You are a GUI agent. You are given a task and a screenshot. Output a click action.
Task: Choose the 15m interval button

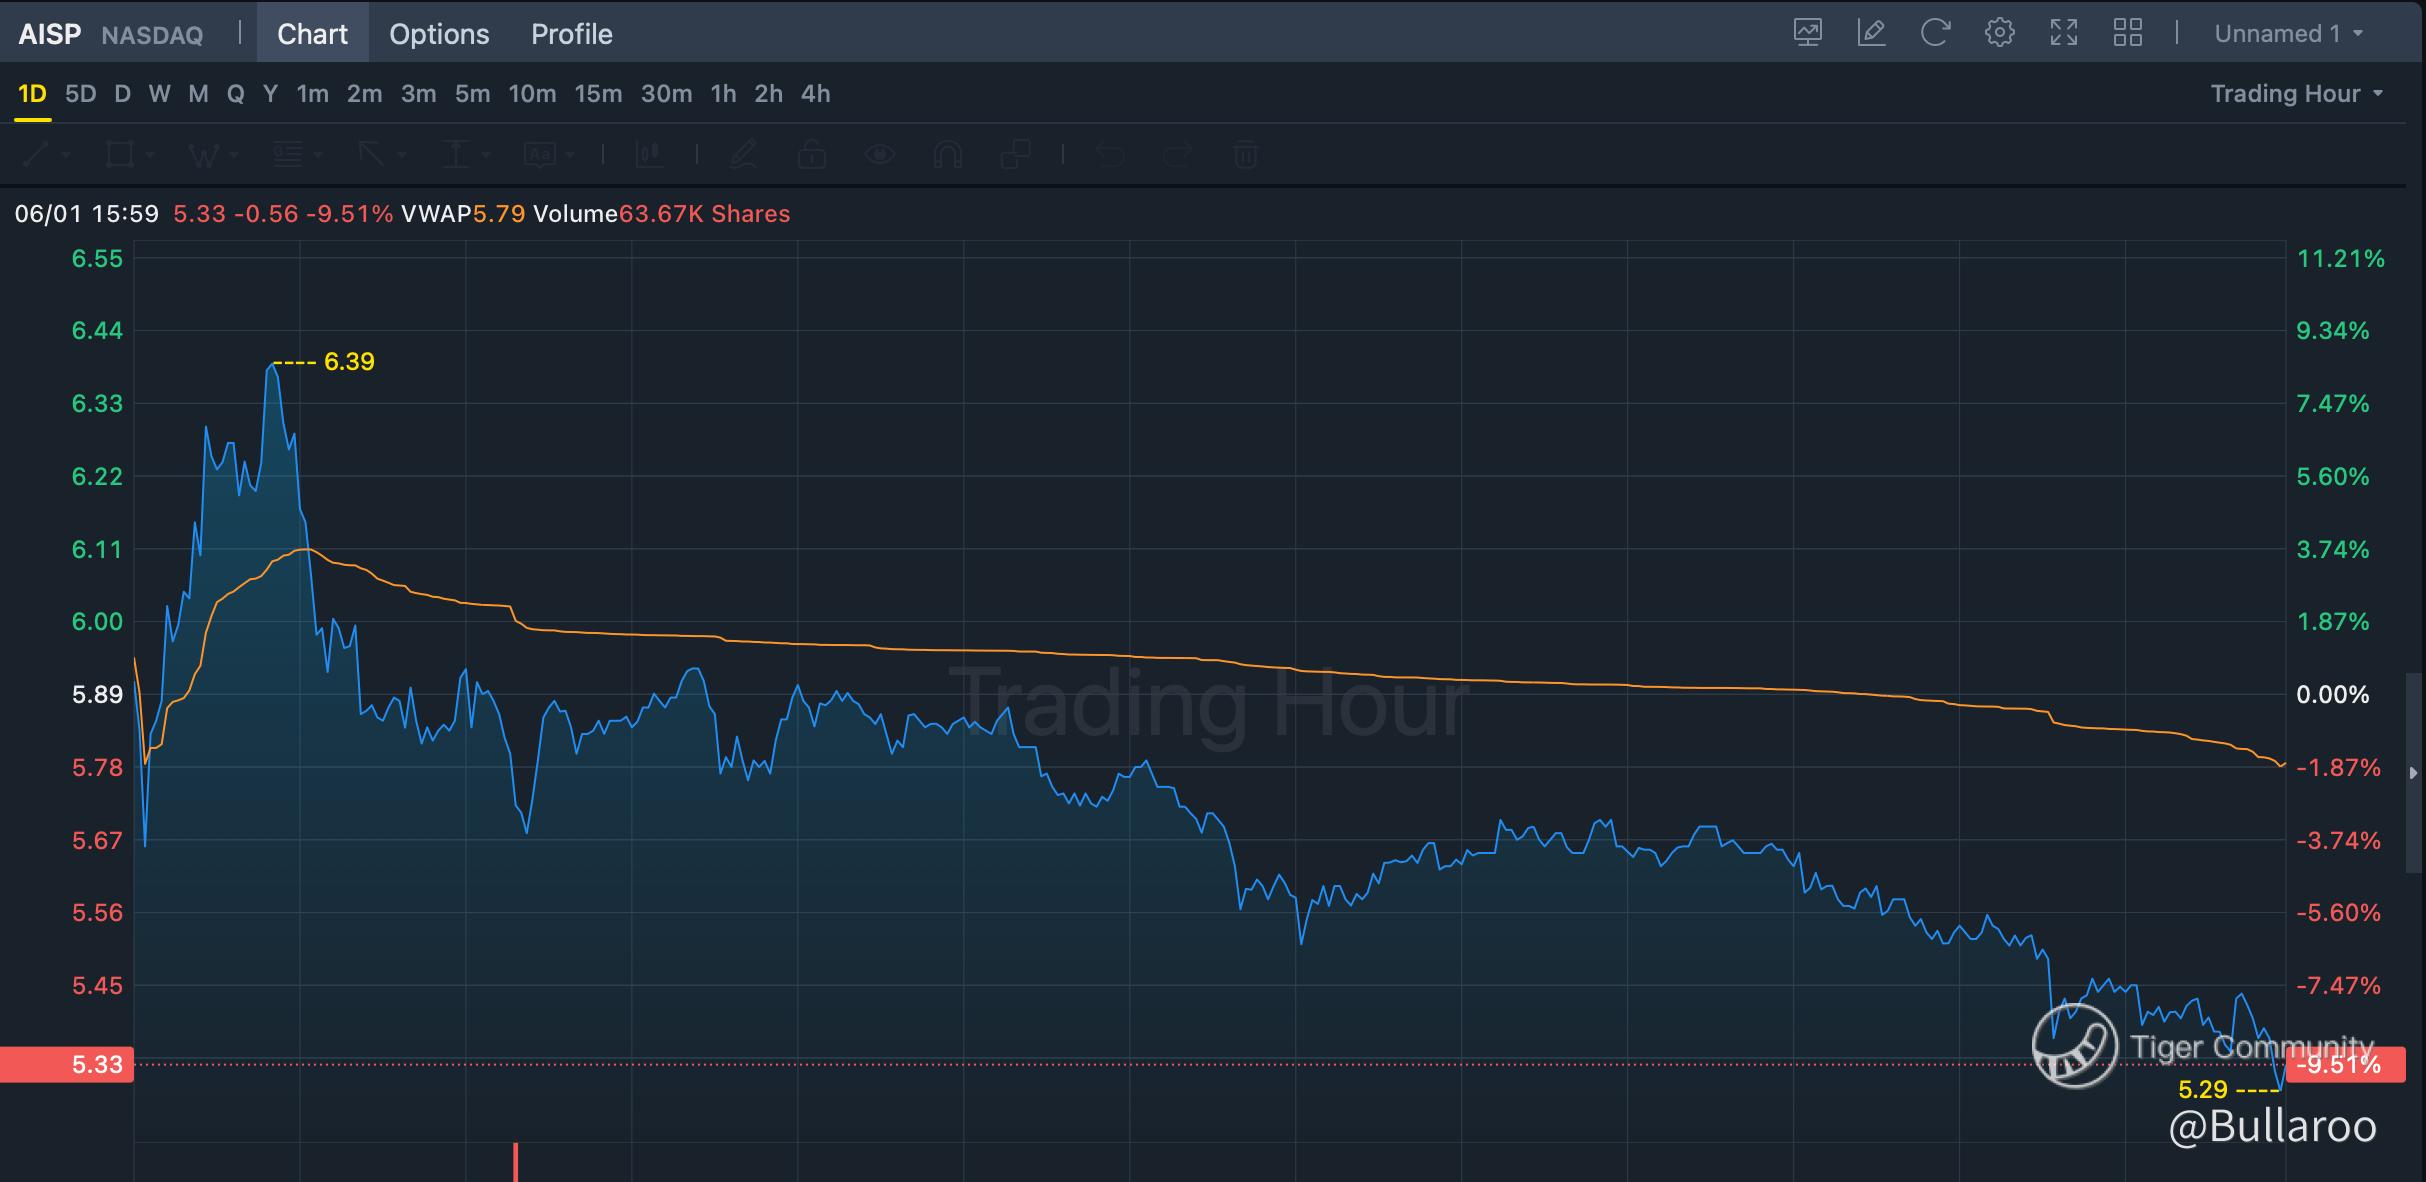pos(598,94)
